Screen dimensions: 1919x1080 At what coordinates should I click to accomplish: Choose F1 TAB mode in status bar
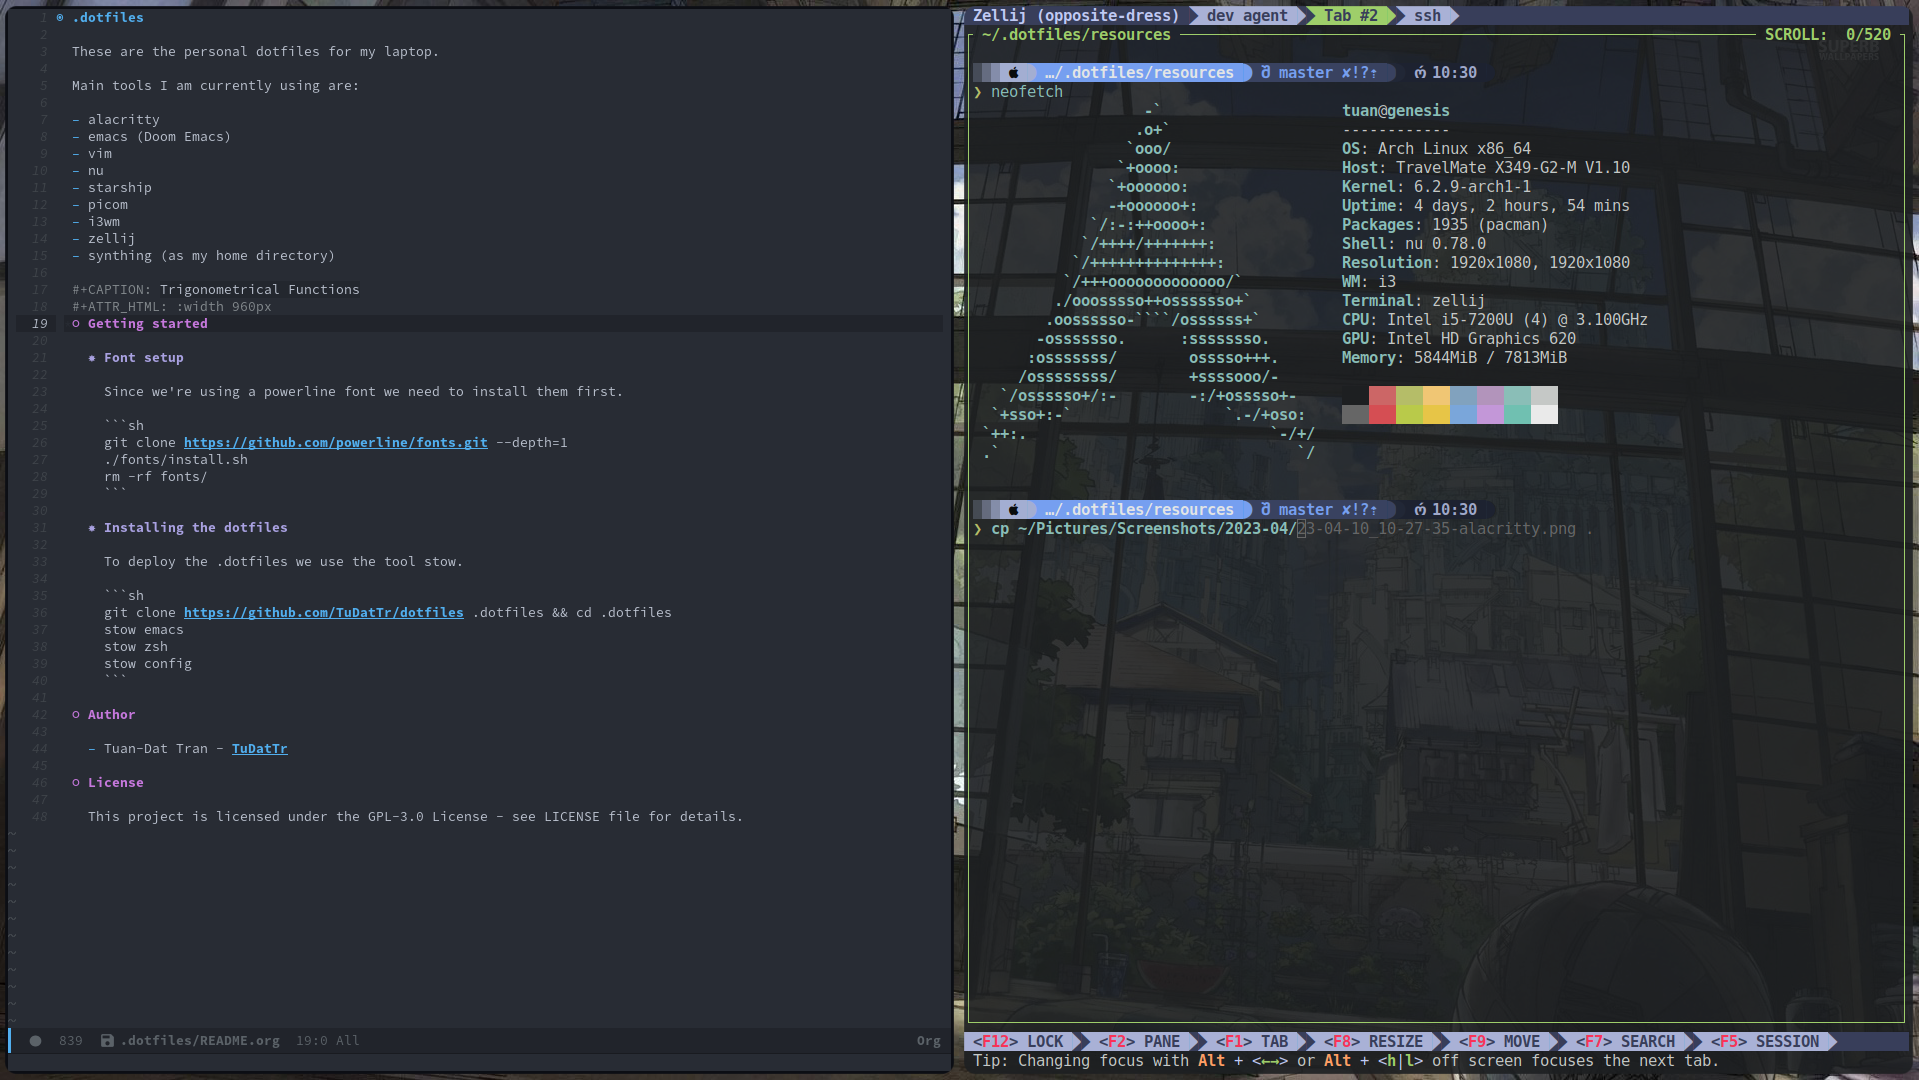(x=1252, y=1042)
